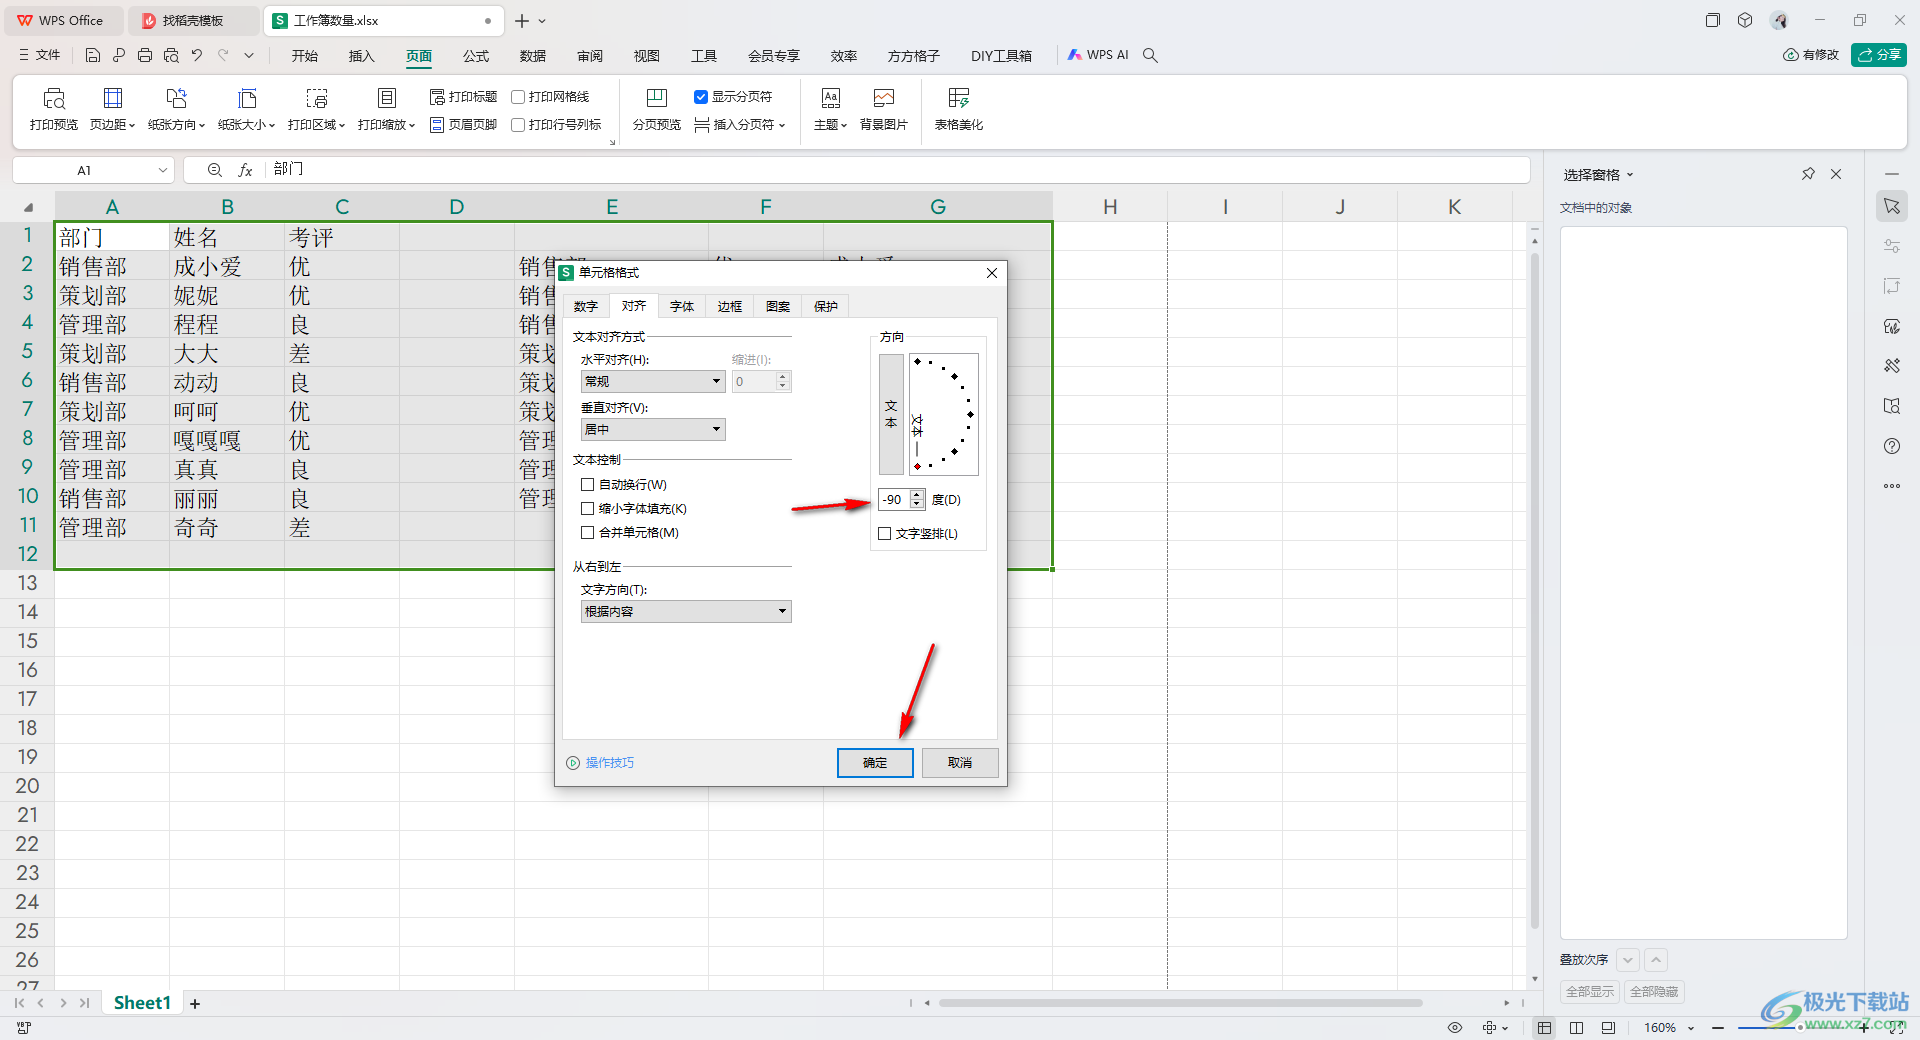
Task: Enable Print Row and Column Headings checkbox
Action: coord(518,125)
